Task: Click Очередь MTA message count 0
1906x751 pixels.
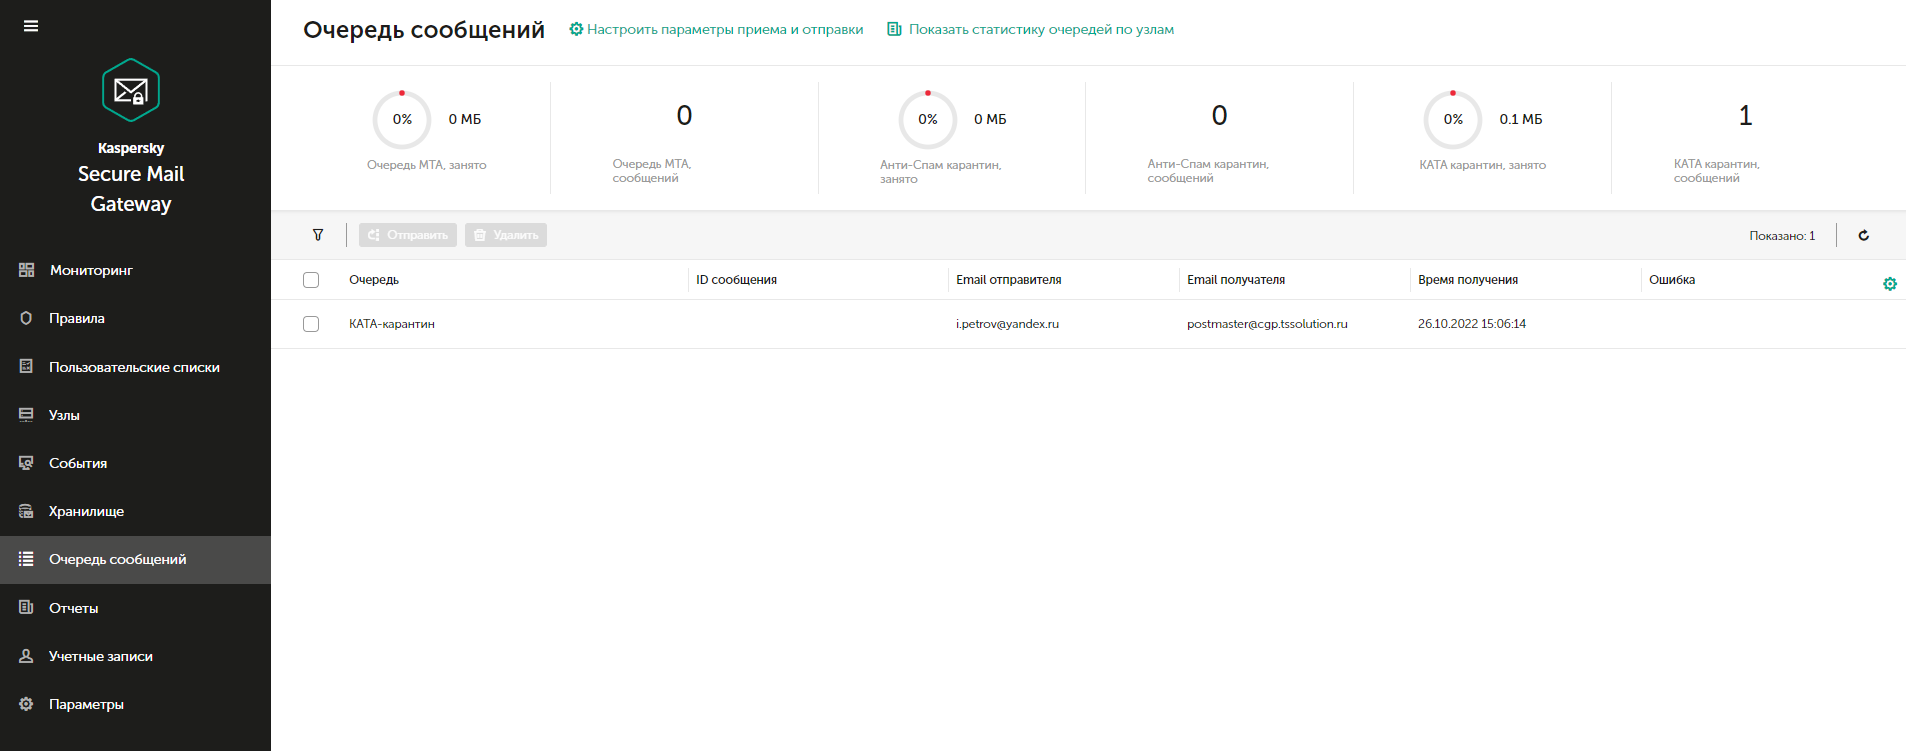Action: pyautogui.click(x=684, y=116)
